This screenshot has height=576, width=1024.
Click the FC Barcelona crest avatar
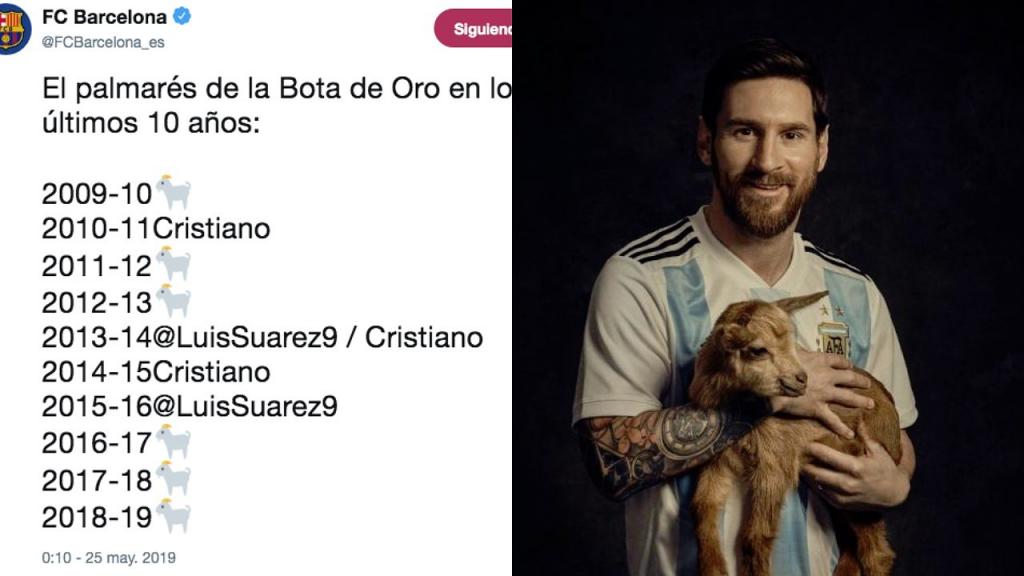[x=14, y=29]
